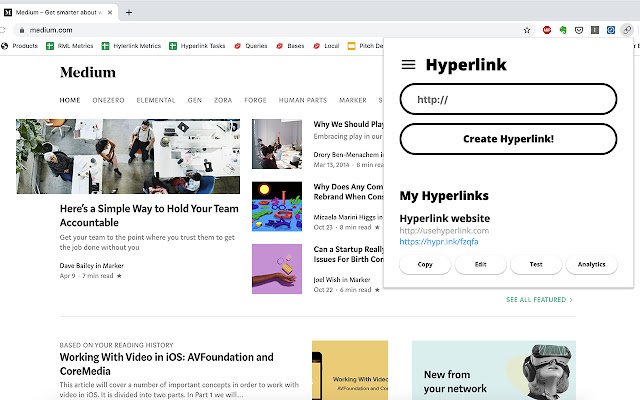Open the Local bookmark
Viewport: 640px width, 400px height.
coord(326,46)
